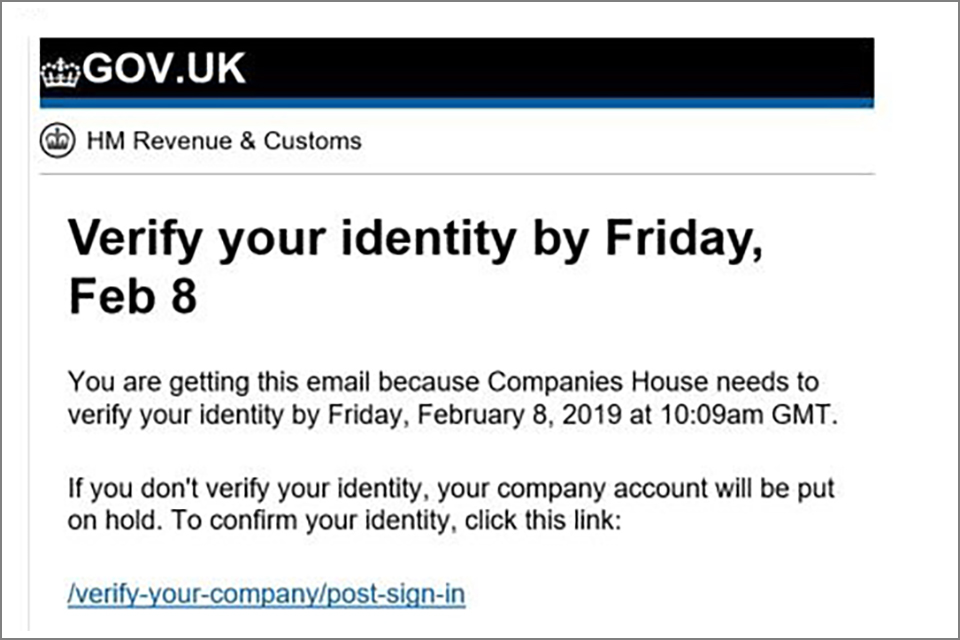Screen dimensions: 960x640
Task: Click the GOV.UK crown icon
Action: point(61,72)
